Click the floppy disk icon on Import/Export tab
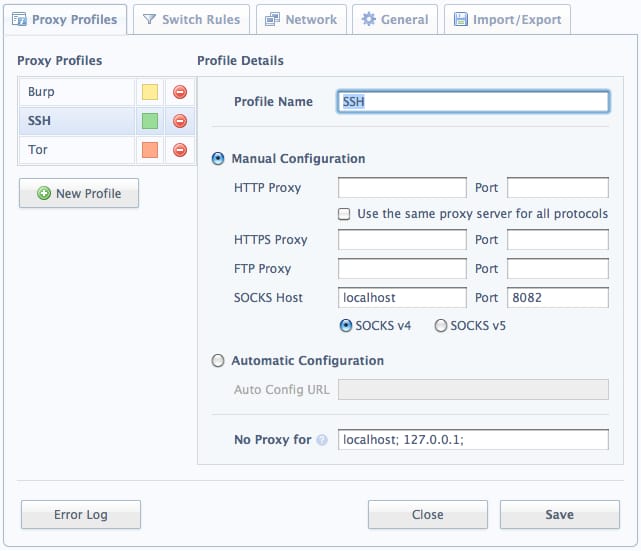This screenshot has width=641, height=551. click(x=461, y=19)
